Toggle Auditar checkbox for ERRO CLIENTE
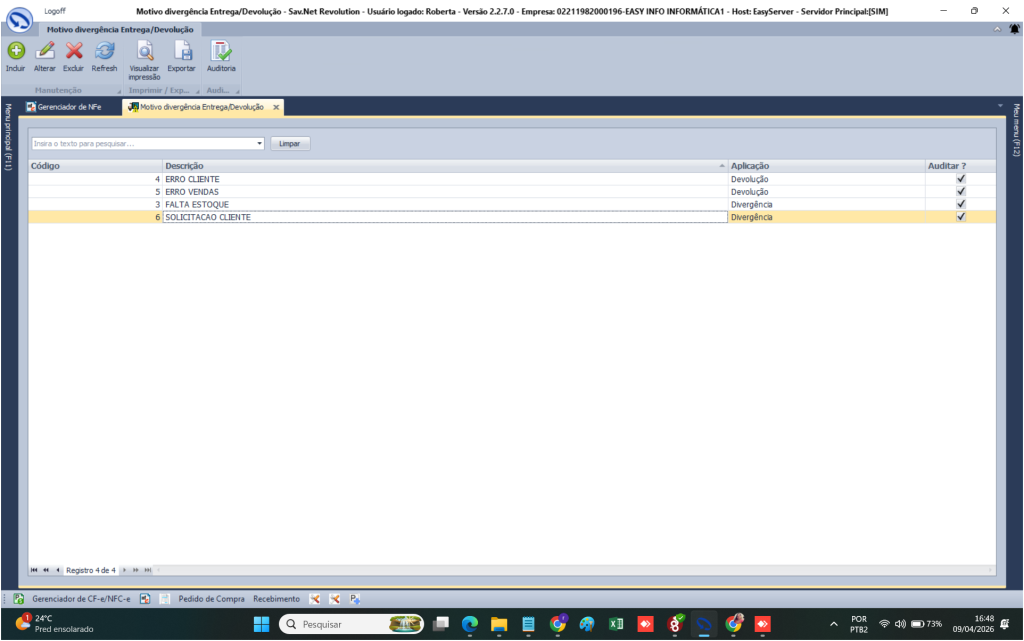Screen dimensions: 1024x641 (961, 179)
